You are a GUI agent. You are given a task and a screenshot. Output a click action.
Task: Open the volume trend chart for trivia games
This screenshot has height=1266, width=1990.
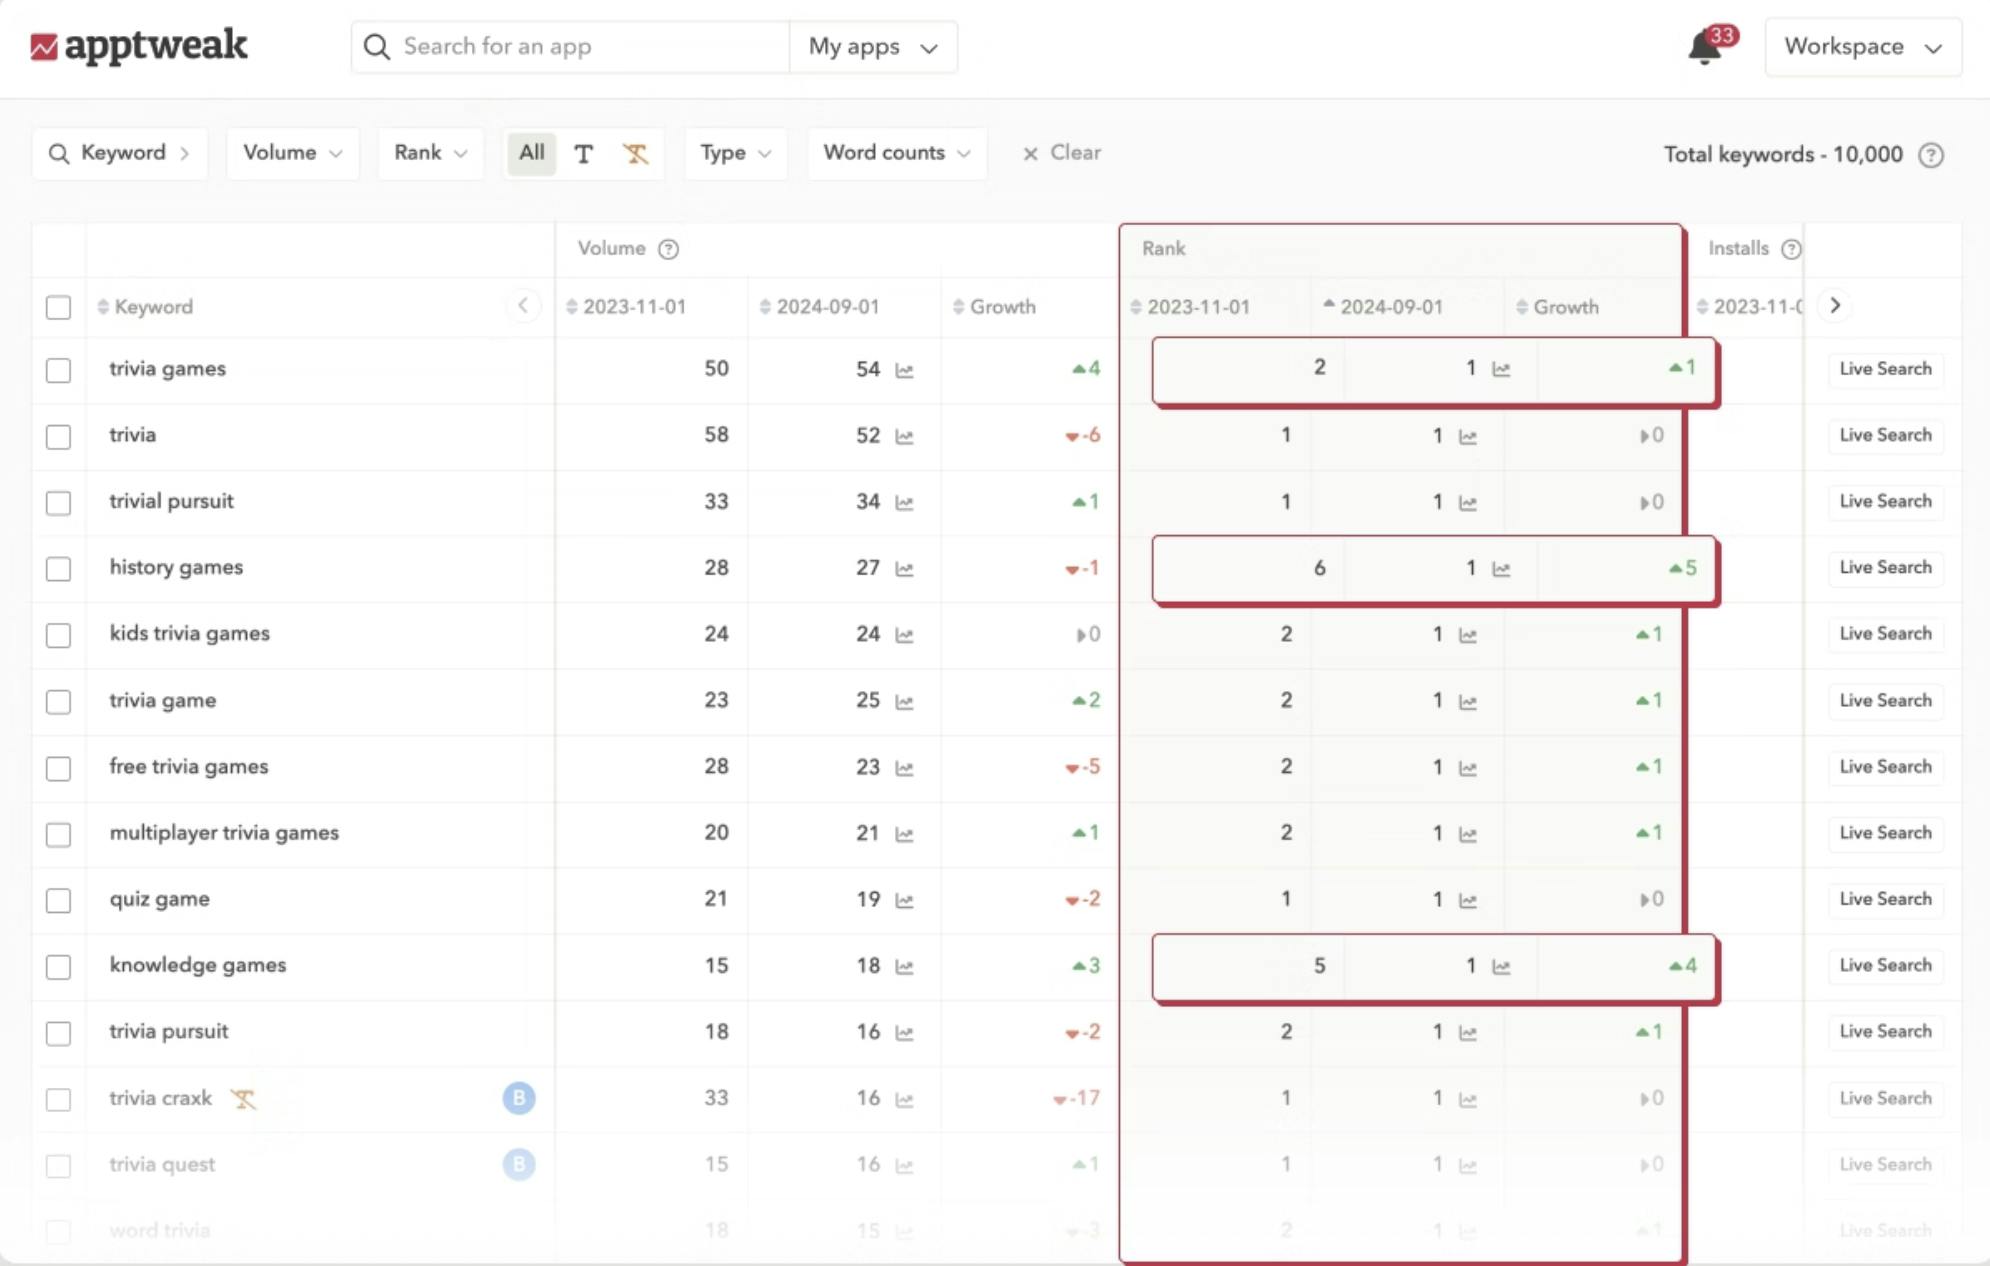coord(904,369)
